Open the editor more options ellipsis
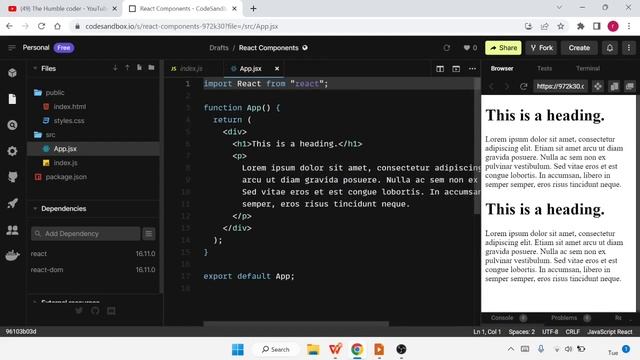Viewport: 640px width, 360px height. (472, 69)
